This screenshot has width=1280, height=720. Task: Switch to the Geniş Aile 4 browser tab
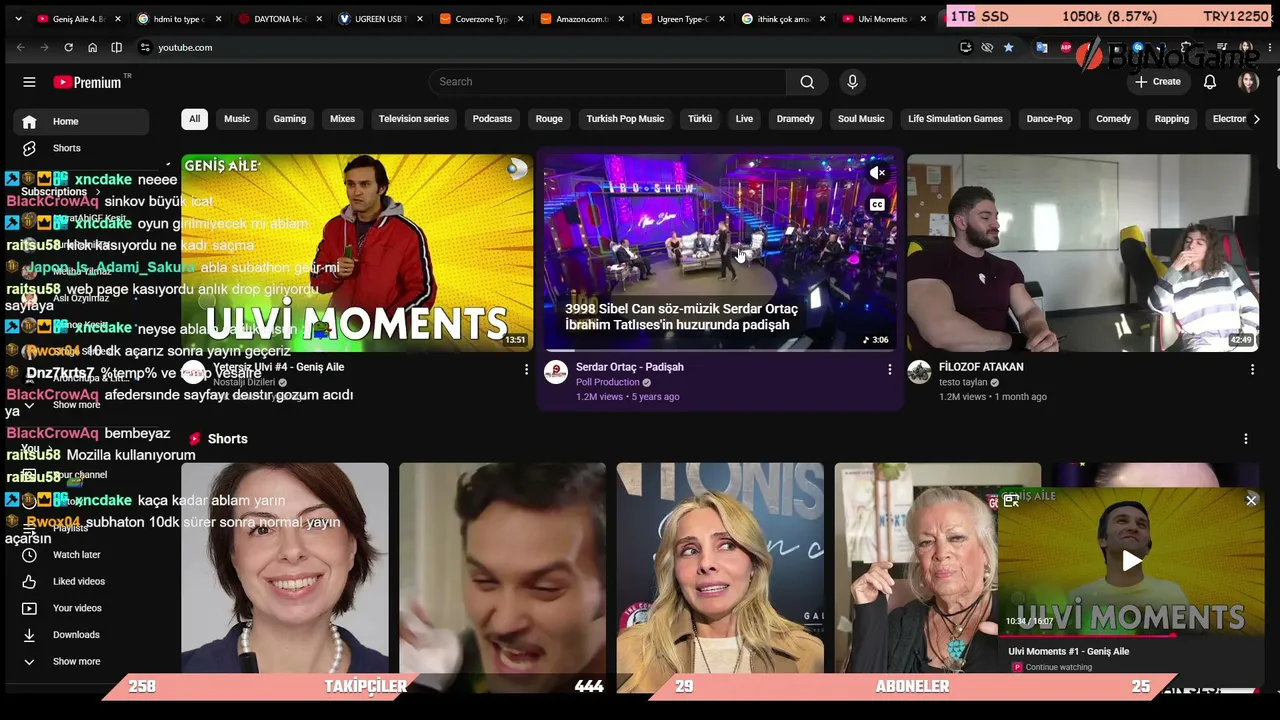coord(77,19)
